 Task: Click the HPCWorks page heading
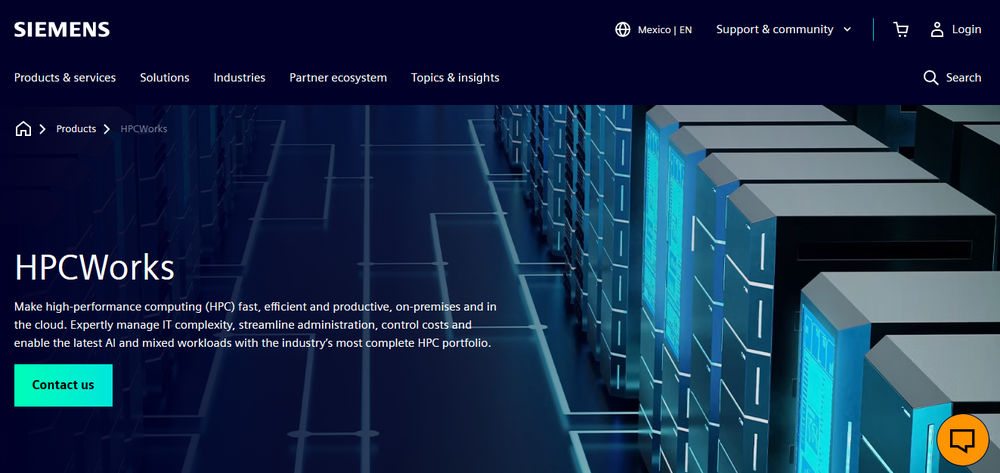click(94, 268)
